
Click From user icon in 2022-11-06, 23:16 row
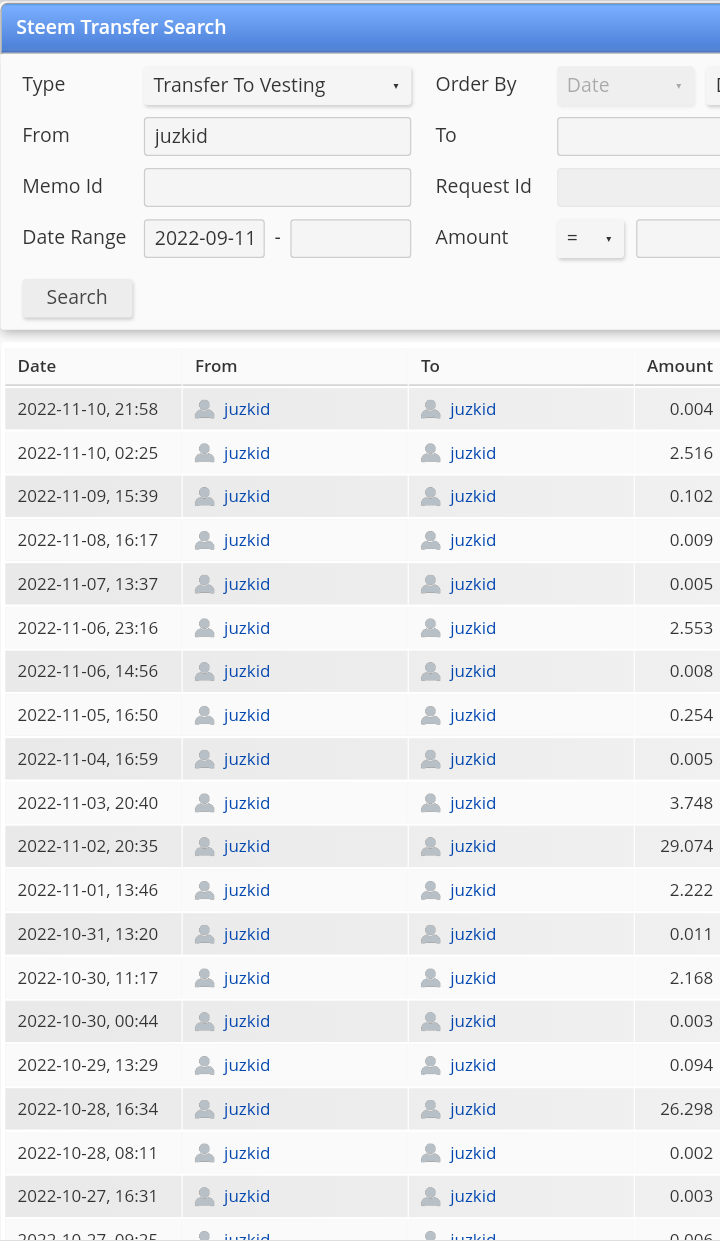click(x=205, y=628)
